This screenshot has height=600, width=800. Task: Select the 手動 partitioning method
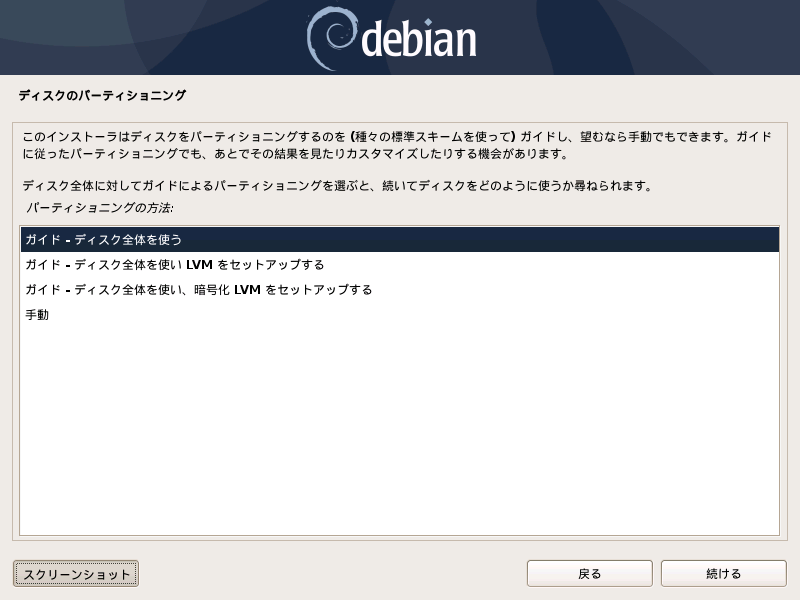pyautogui.click(x=400, y=315)
